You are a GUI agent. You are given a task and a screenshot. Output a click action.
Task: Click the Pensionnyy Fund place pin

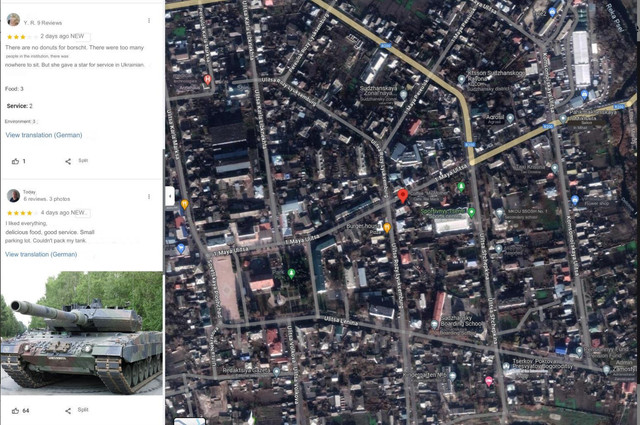[579, 351]
